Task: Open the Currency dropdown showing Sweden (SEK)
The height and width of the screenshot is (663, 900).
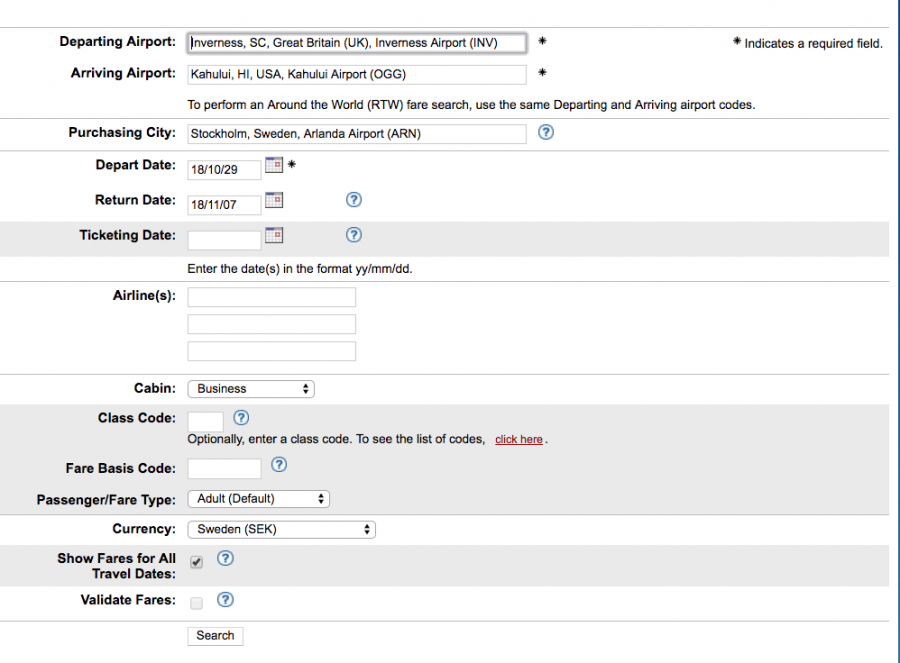Action: 281,529
